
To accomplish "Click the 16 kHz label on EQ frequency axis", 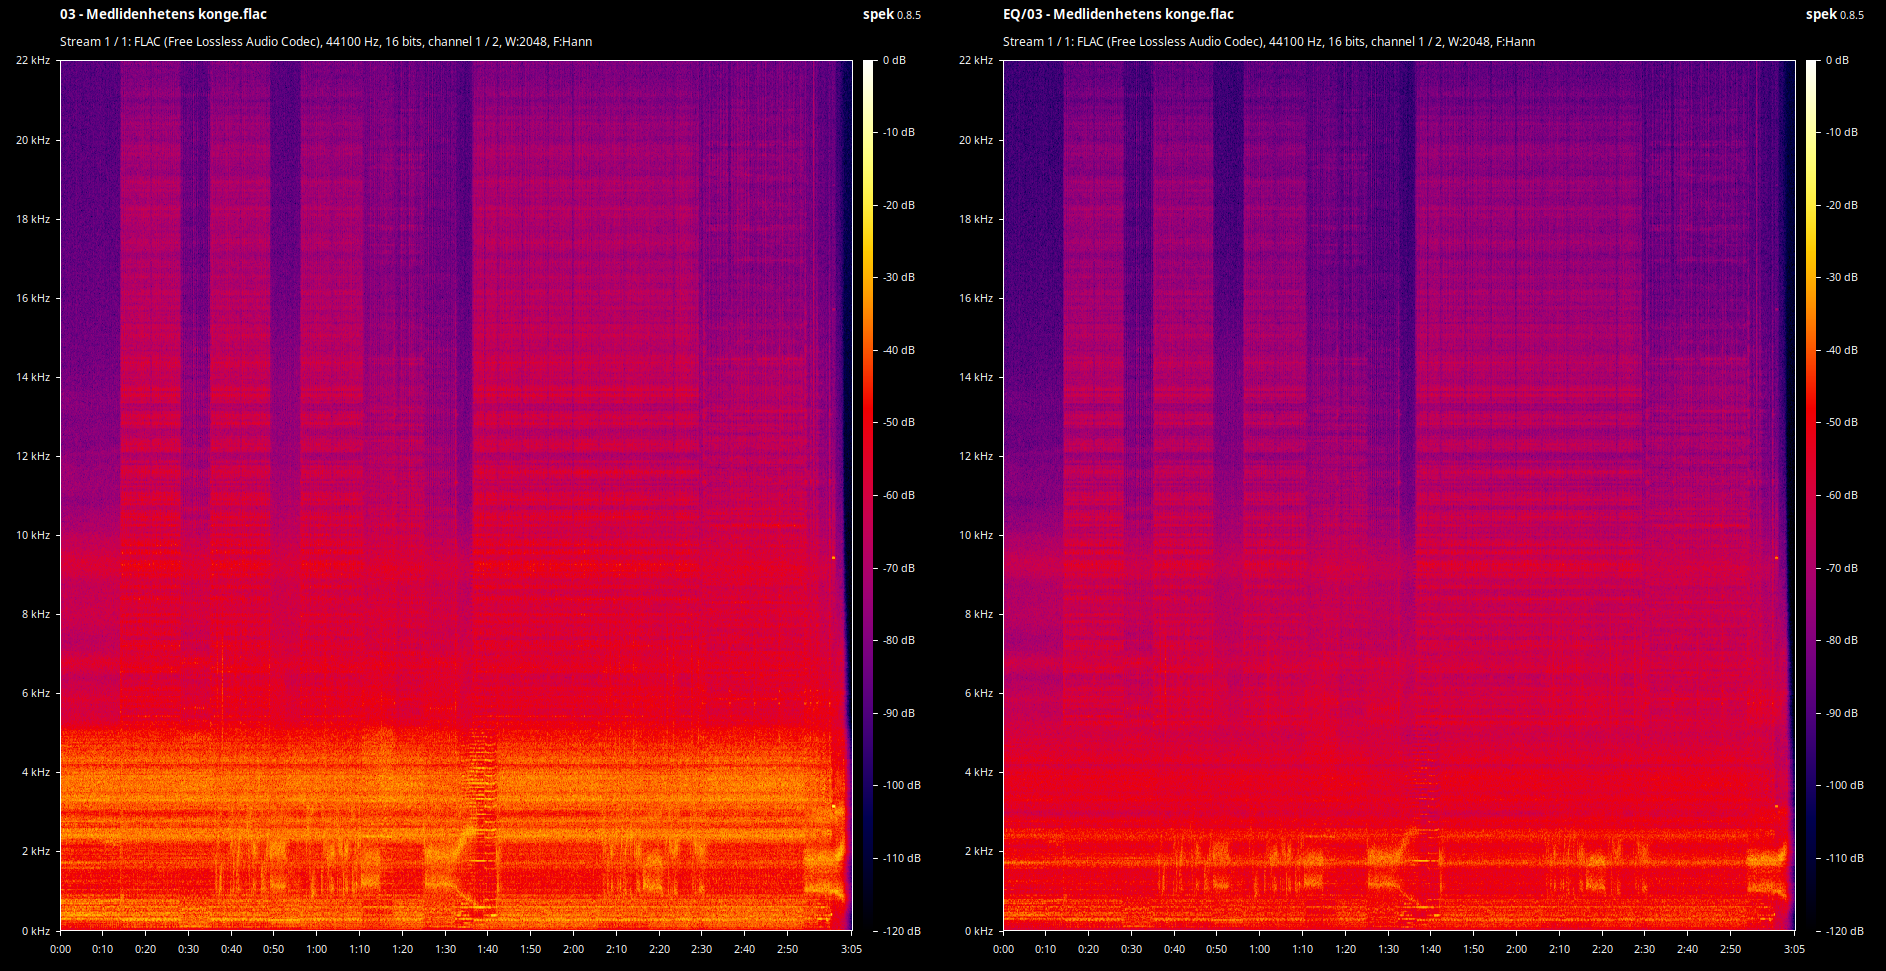I will [976, 298].
